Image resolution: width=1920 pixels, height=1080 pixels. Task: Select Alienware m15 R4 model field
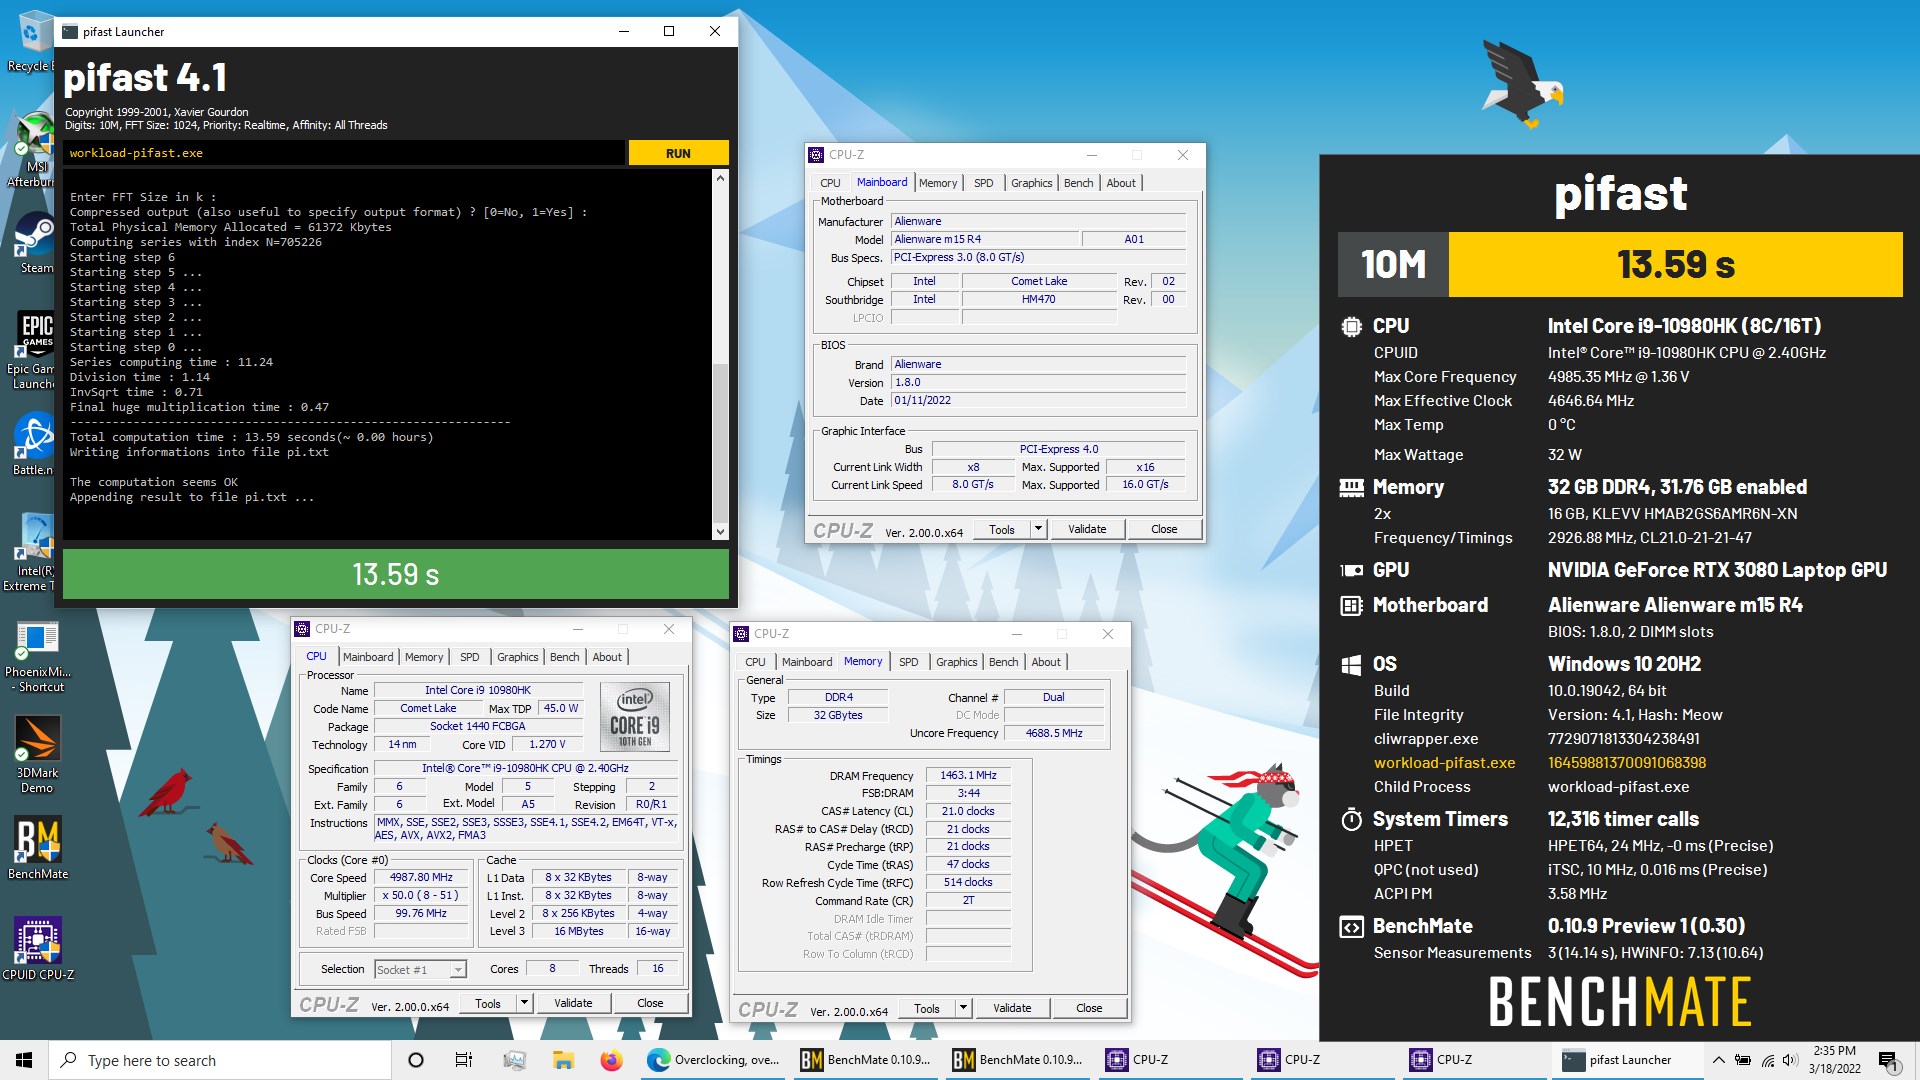pyautogui.click(x=985, y=239)
